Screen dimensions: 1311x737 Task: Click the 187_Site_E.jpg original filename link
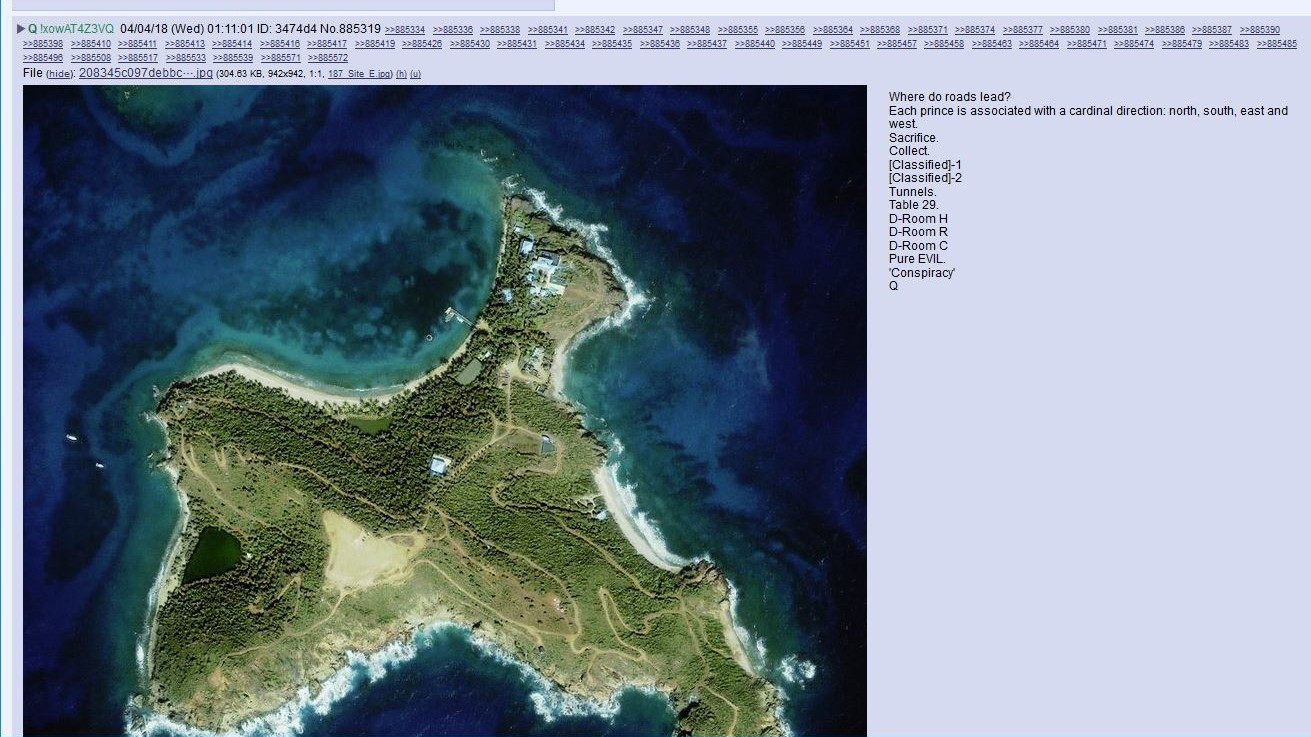click(359, 74)
